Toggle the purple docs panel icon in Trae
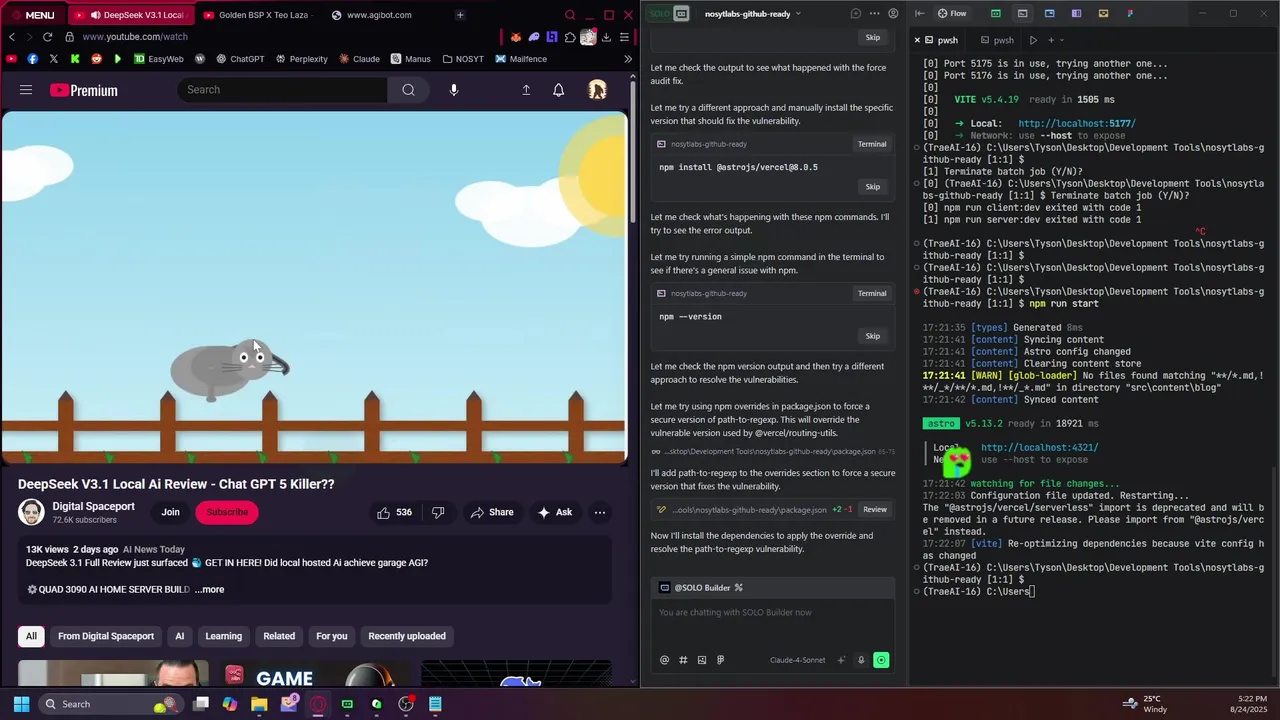The image size is (1280, 720). 1076,14
